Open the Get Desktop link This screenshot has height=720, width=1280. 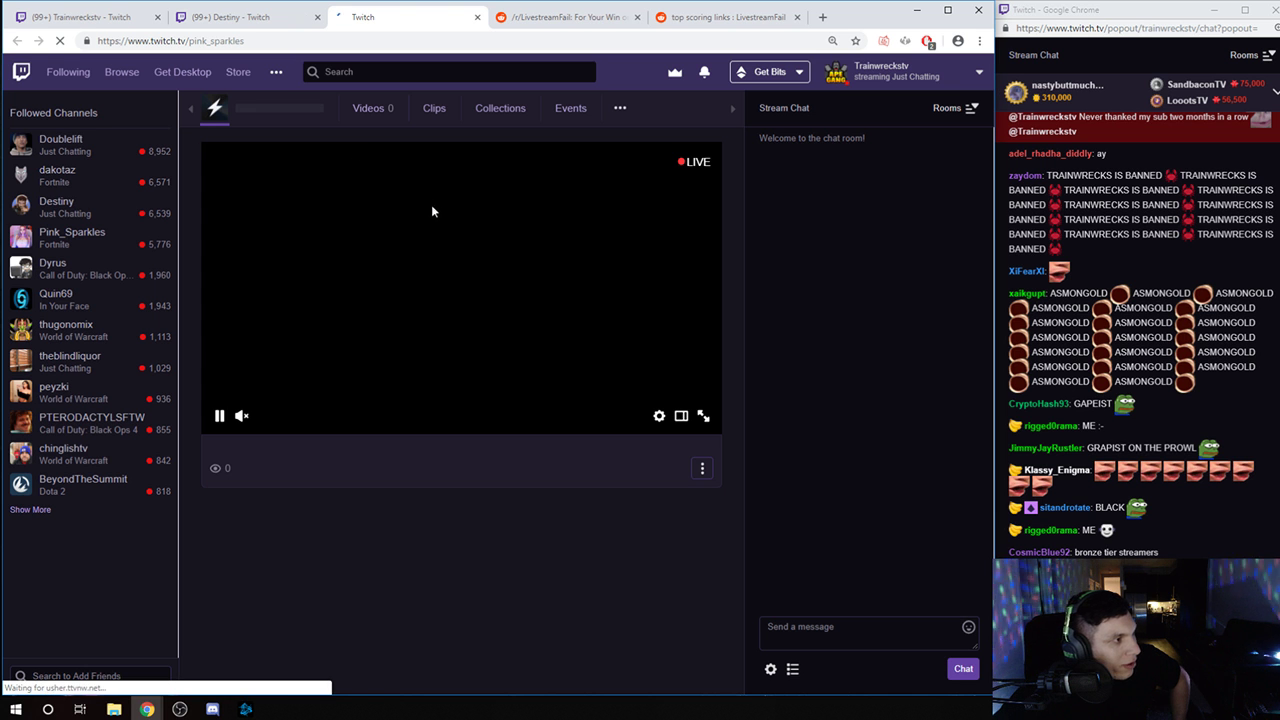182,72
